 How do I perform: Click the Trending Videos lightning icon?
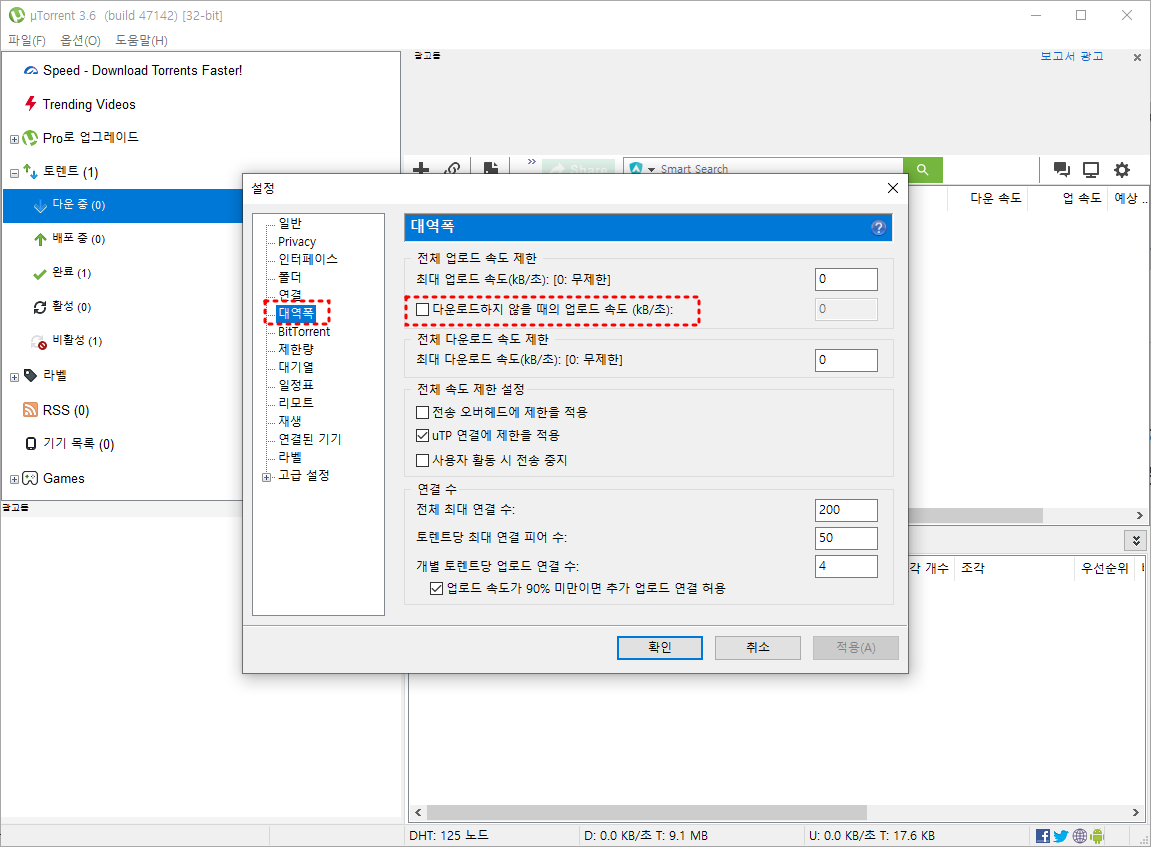(30, 103)
